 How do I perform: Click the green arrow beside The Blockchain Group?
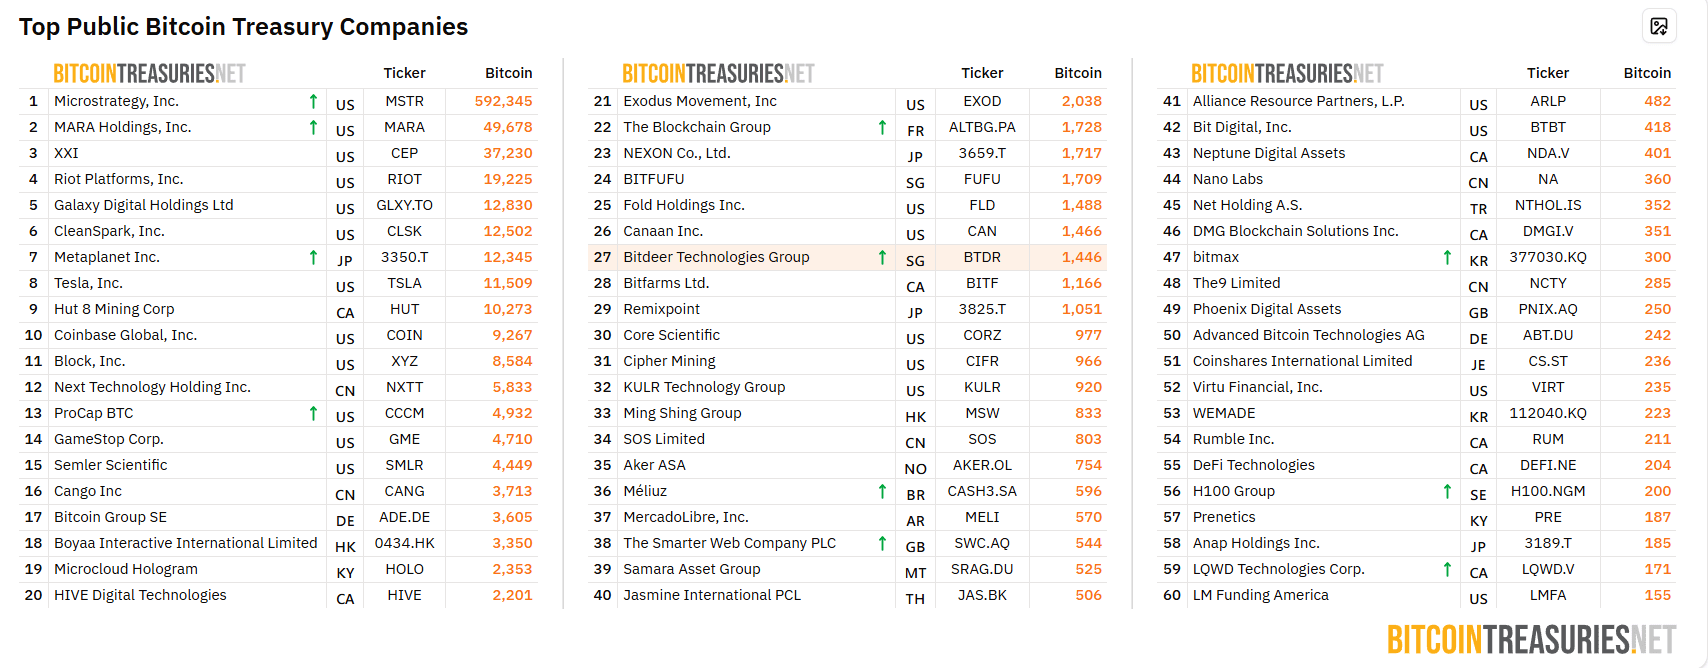coord(882,127)
